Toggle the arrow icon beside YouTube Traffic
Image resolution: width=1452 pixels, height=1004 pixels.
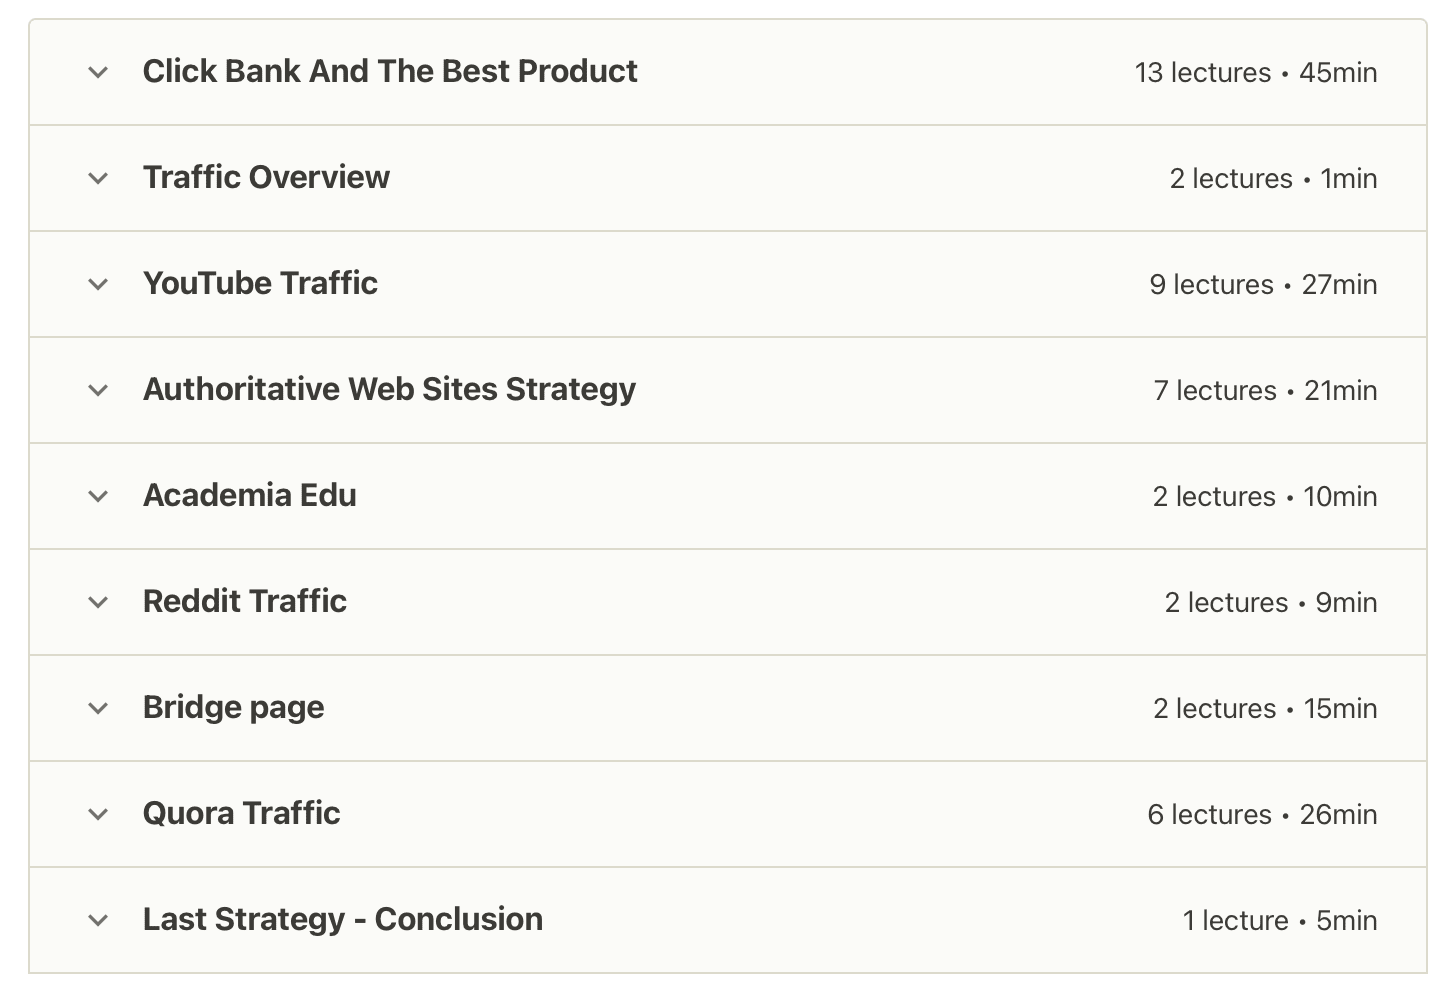click(x=98, y=284)
